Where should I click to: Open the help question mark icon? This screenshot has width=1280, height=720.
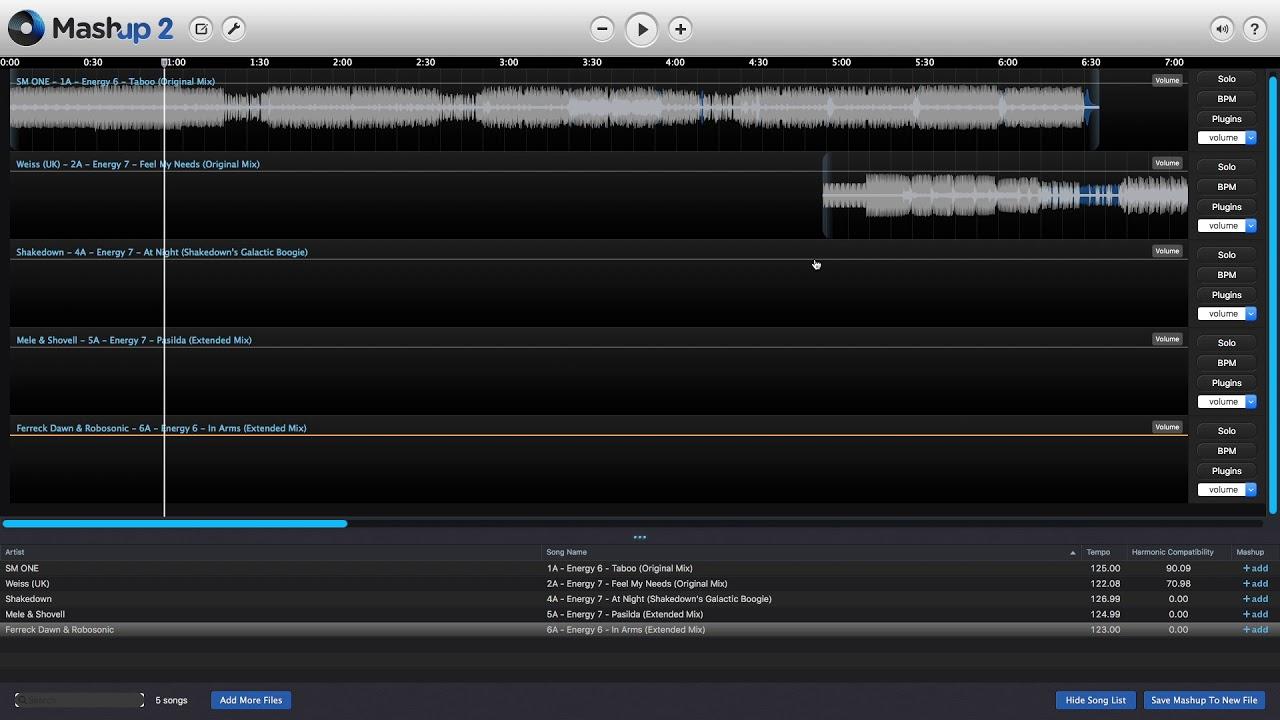[x=1254, y=29]
